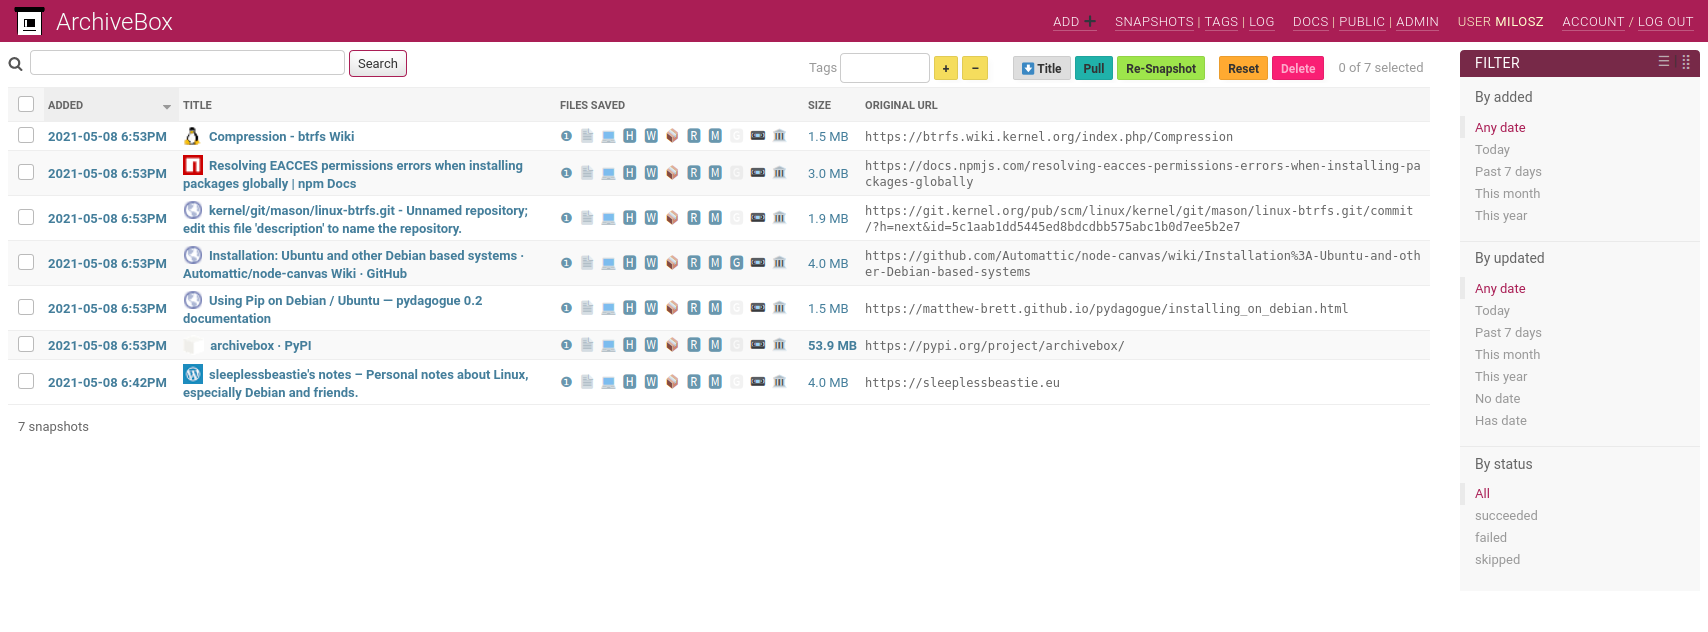
Task: Select the archivebox · PyPI row checkbox
Action: (26, 344)
